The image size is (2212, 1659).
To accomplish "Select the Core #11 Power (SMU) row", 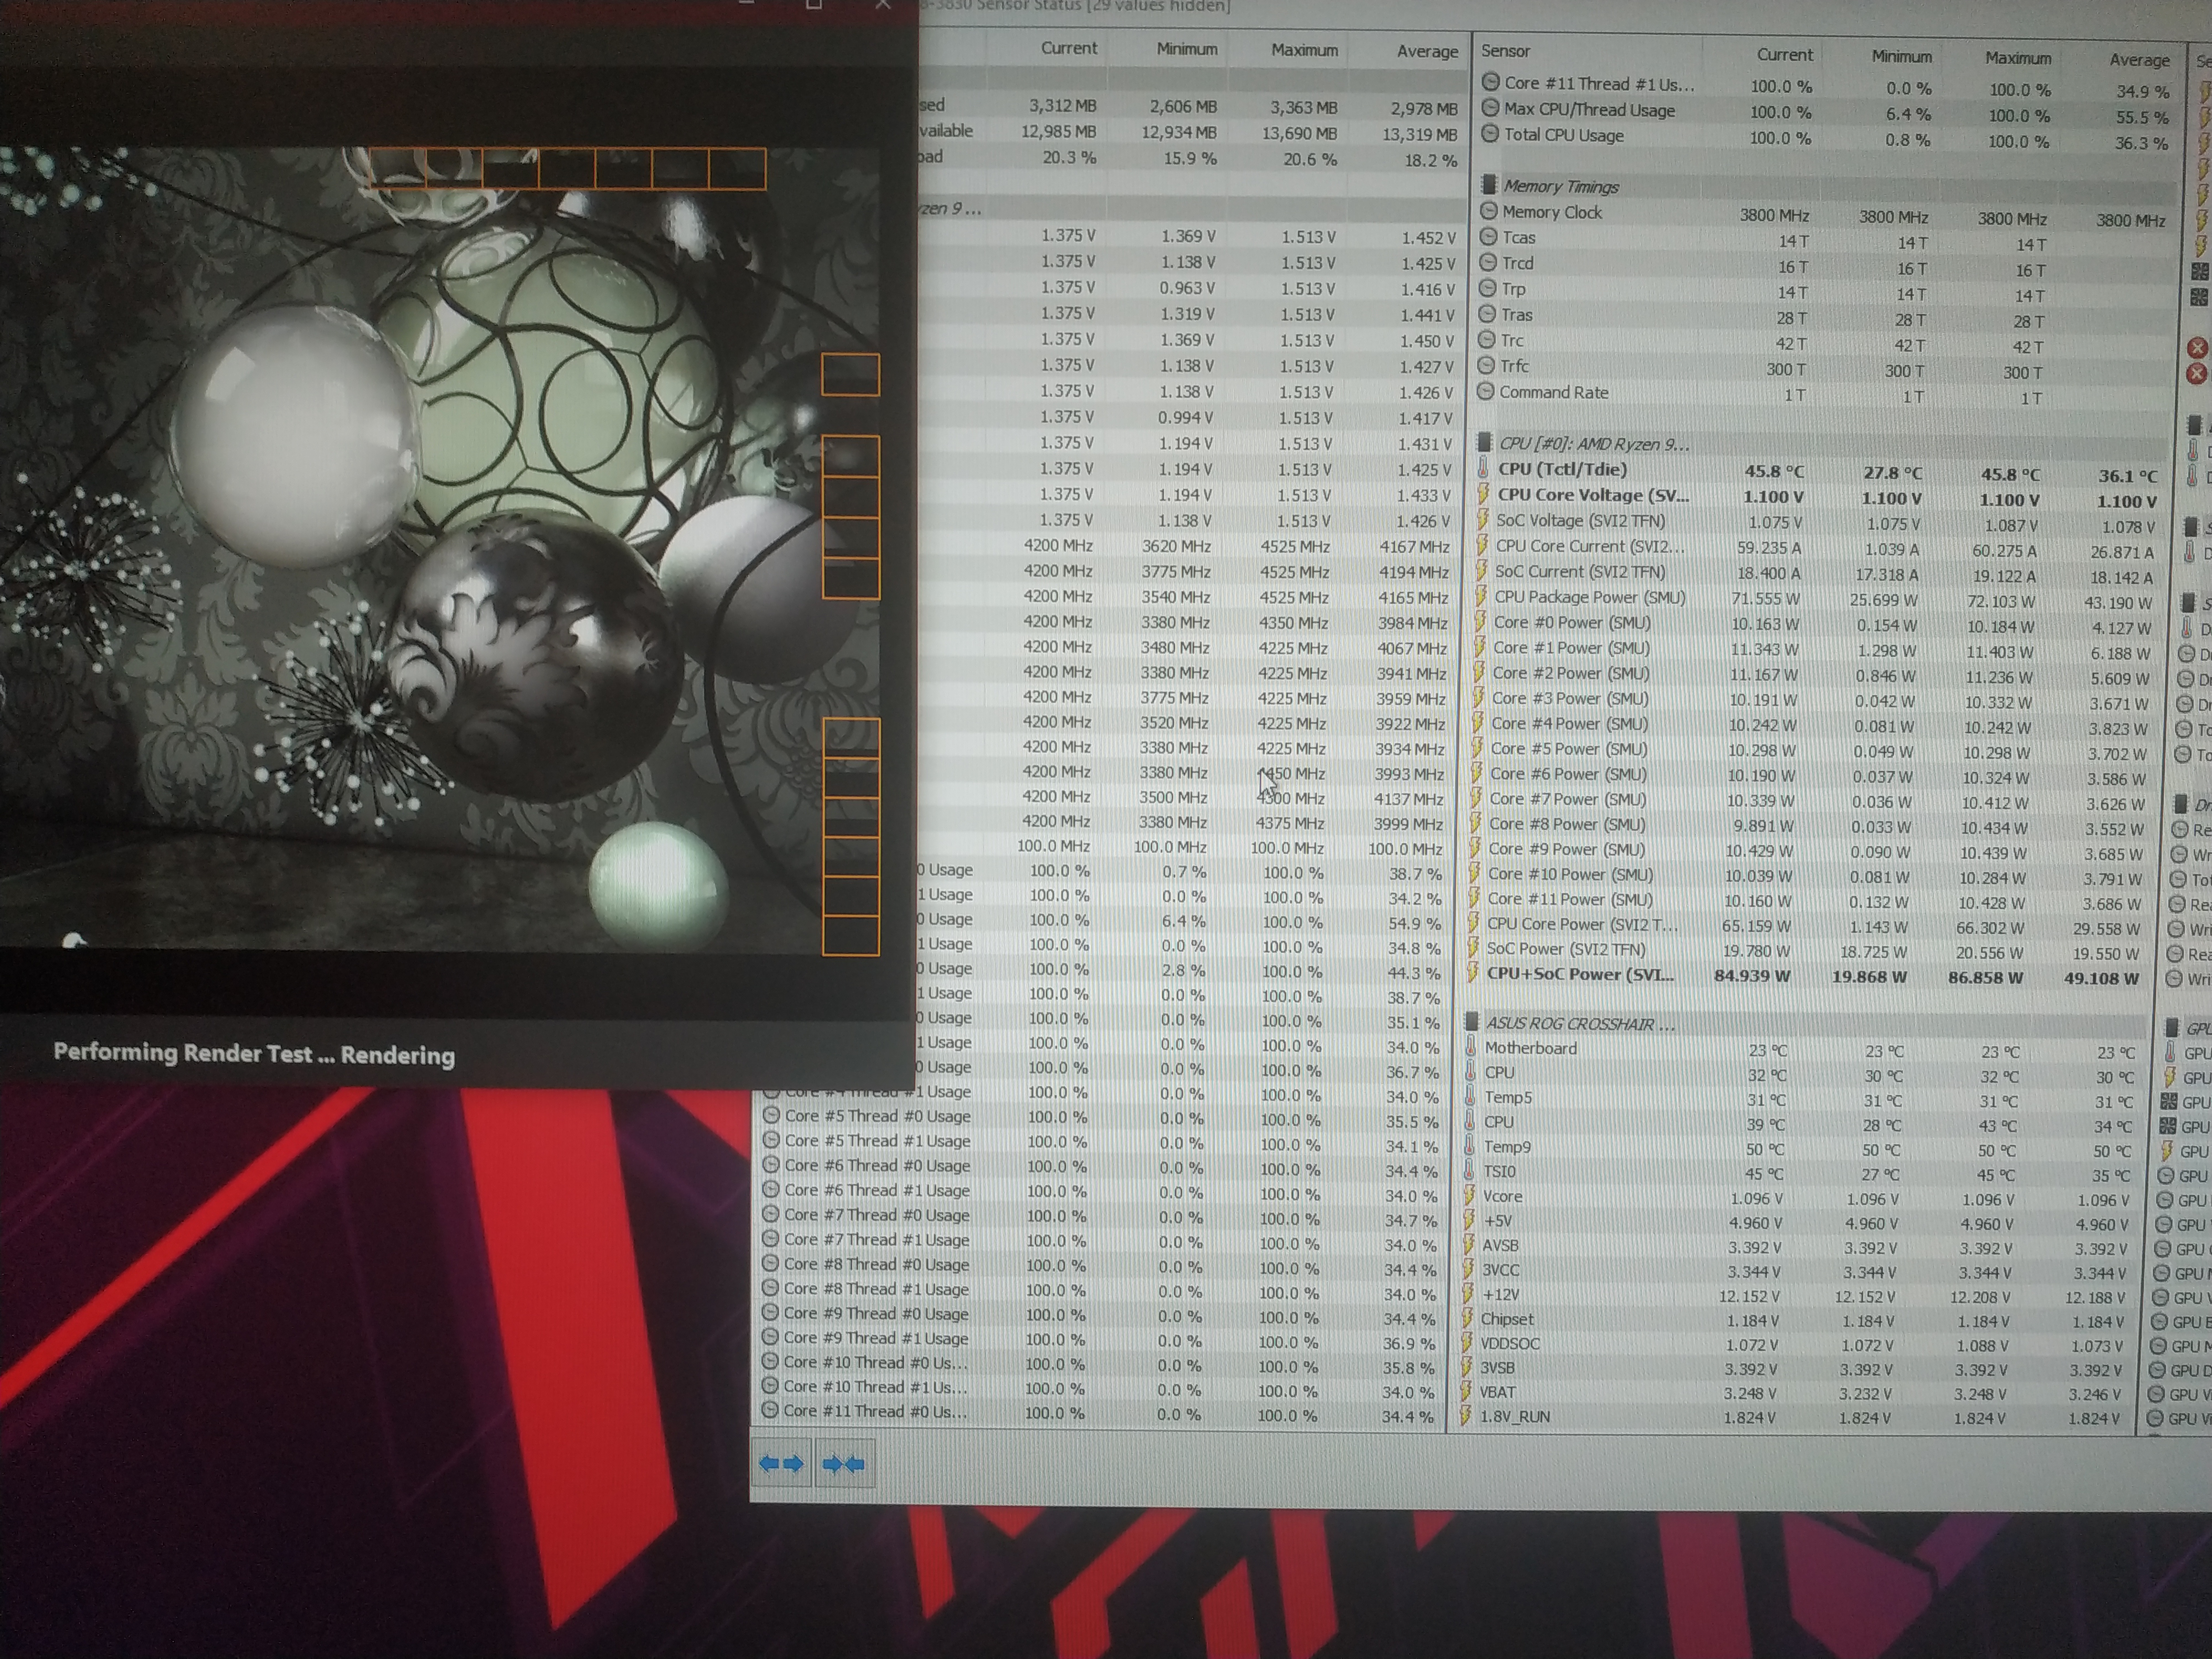I will click(1570, 899).
